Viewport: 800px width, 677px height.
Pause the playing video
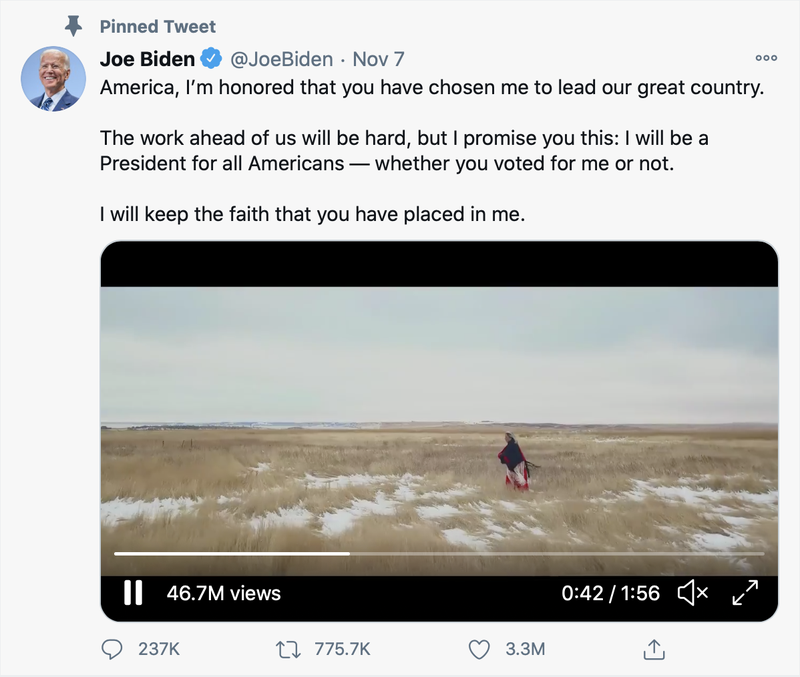tap(132, 593)
